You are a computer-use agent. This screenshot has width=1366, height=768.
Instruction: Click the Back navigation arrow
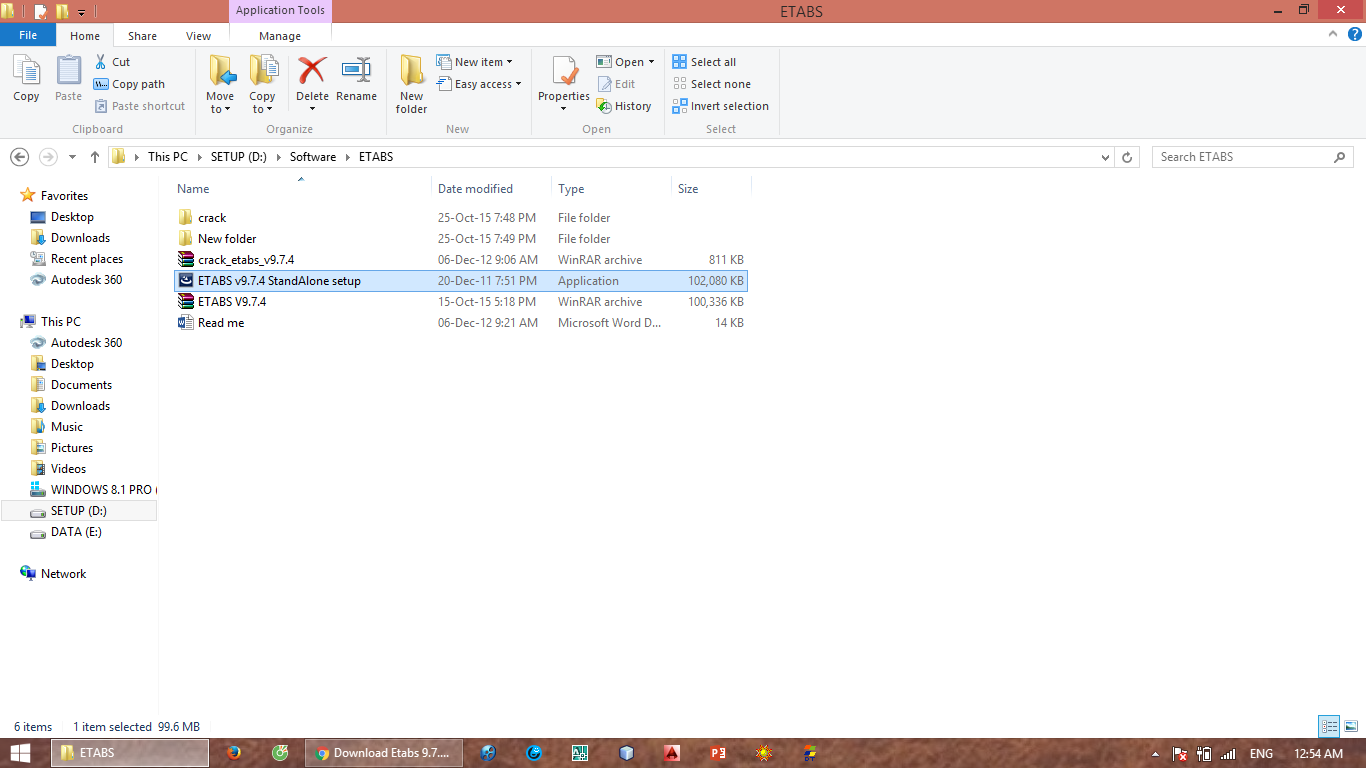tap(20, 157)
